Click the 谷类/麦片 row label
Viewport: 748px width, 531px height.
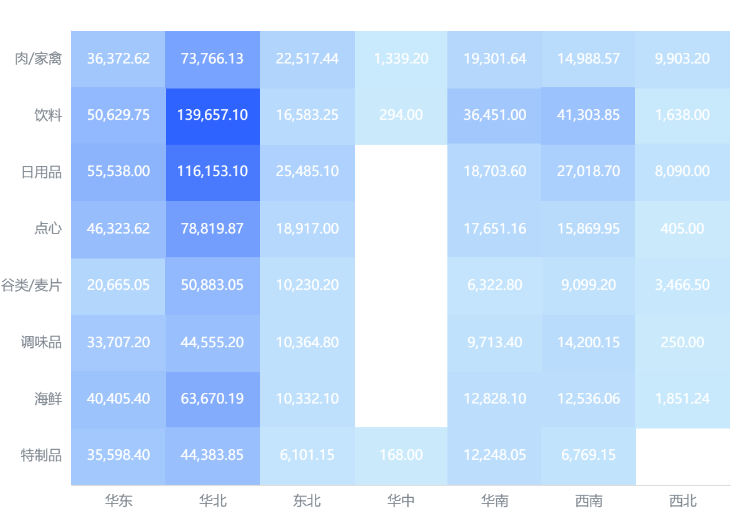click(x=31, y=285)
